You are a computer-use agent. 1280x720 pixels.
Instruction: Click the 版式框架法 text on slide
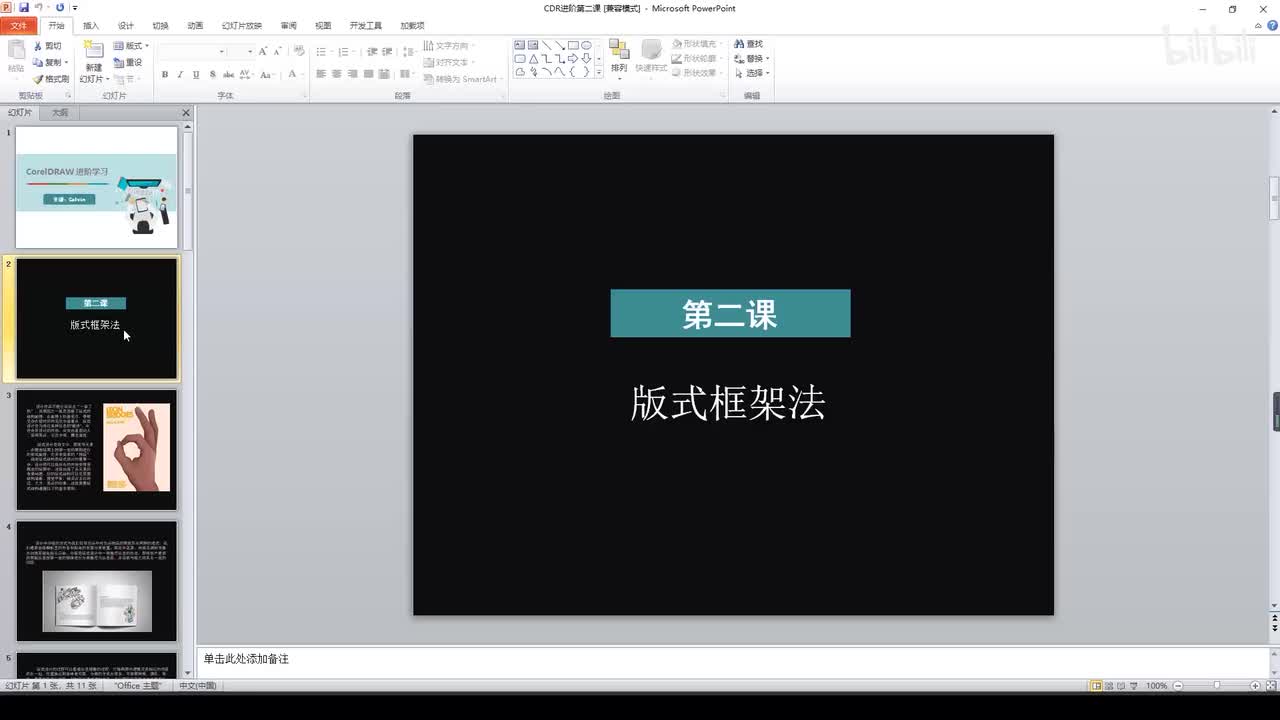point(728,403)
